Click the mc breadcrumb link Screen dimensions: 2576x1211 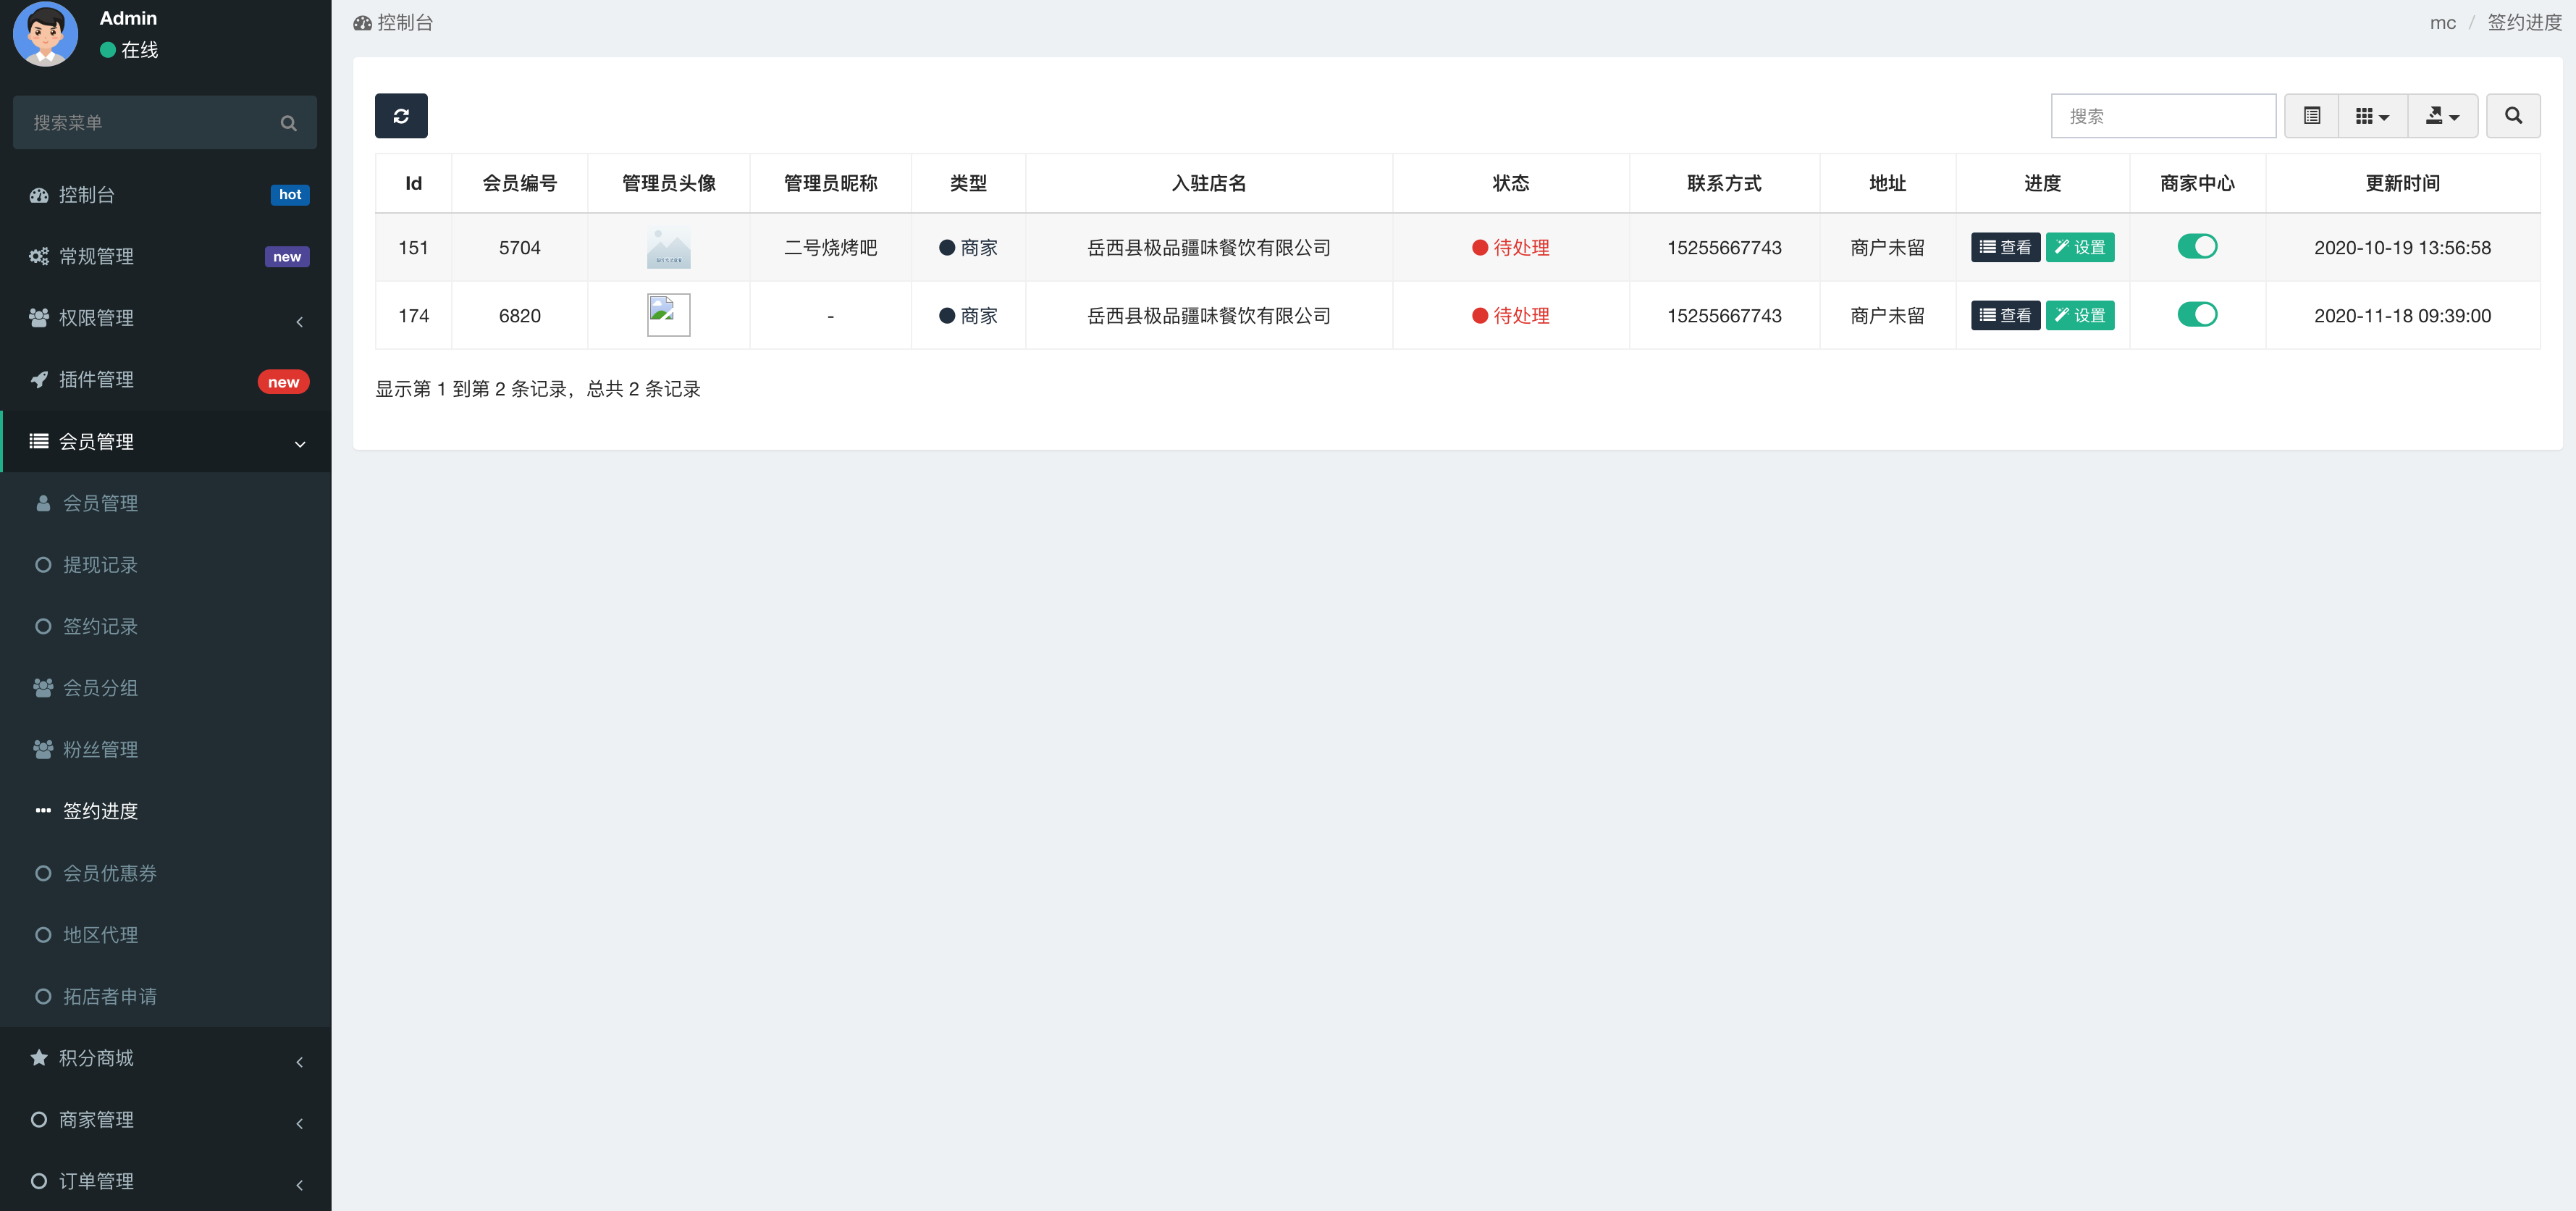[2442, 23]
